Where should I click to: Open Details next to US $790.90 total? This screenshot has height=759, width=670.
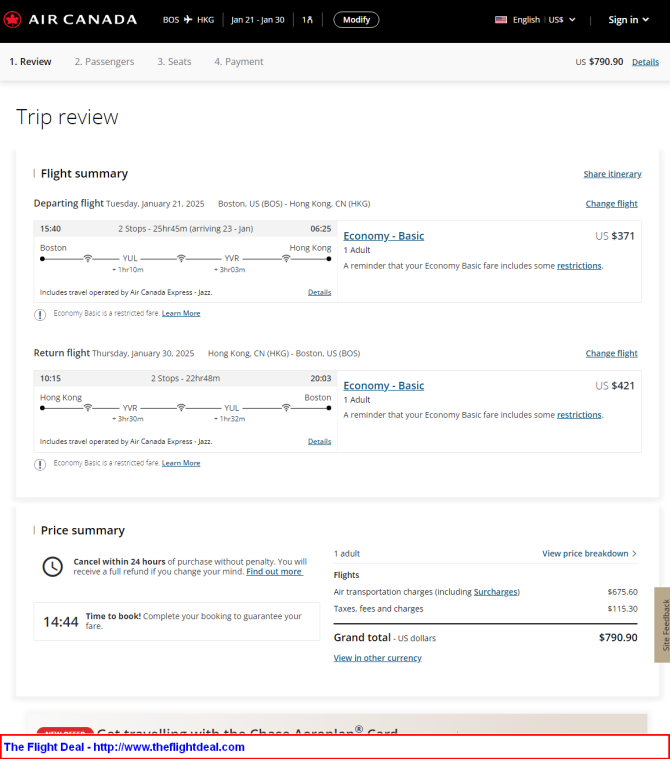[x=645, y=62]
